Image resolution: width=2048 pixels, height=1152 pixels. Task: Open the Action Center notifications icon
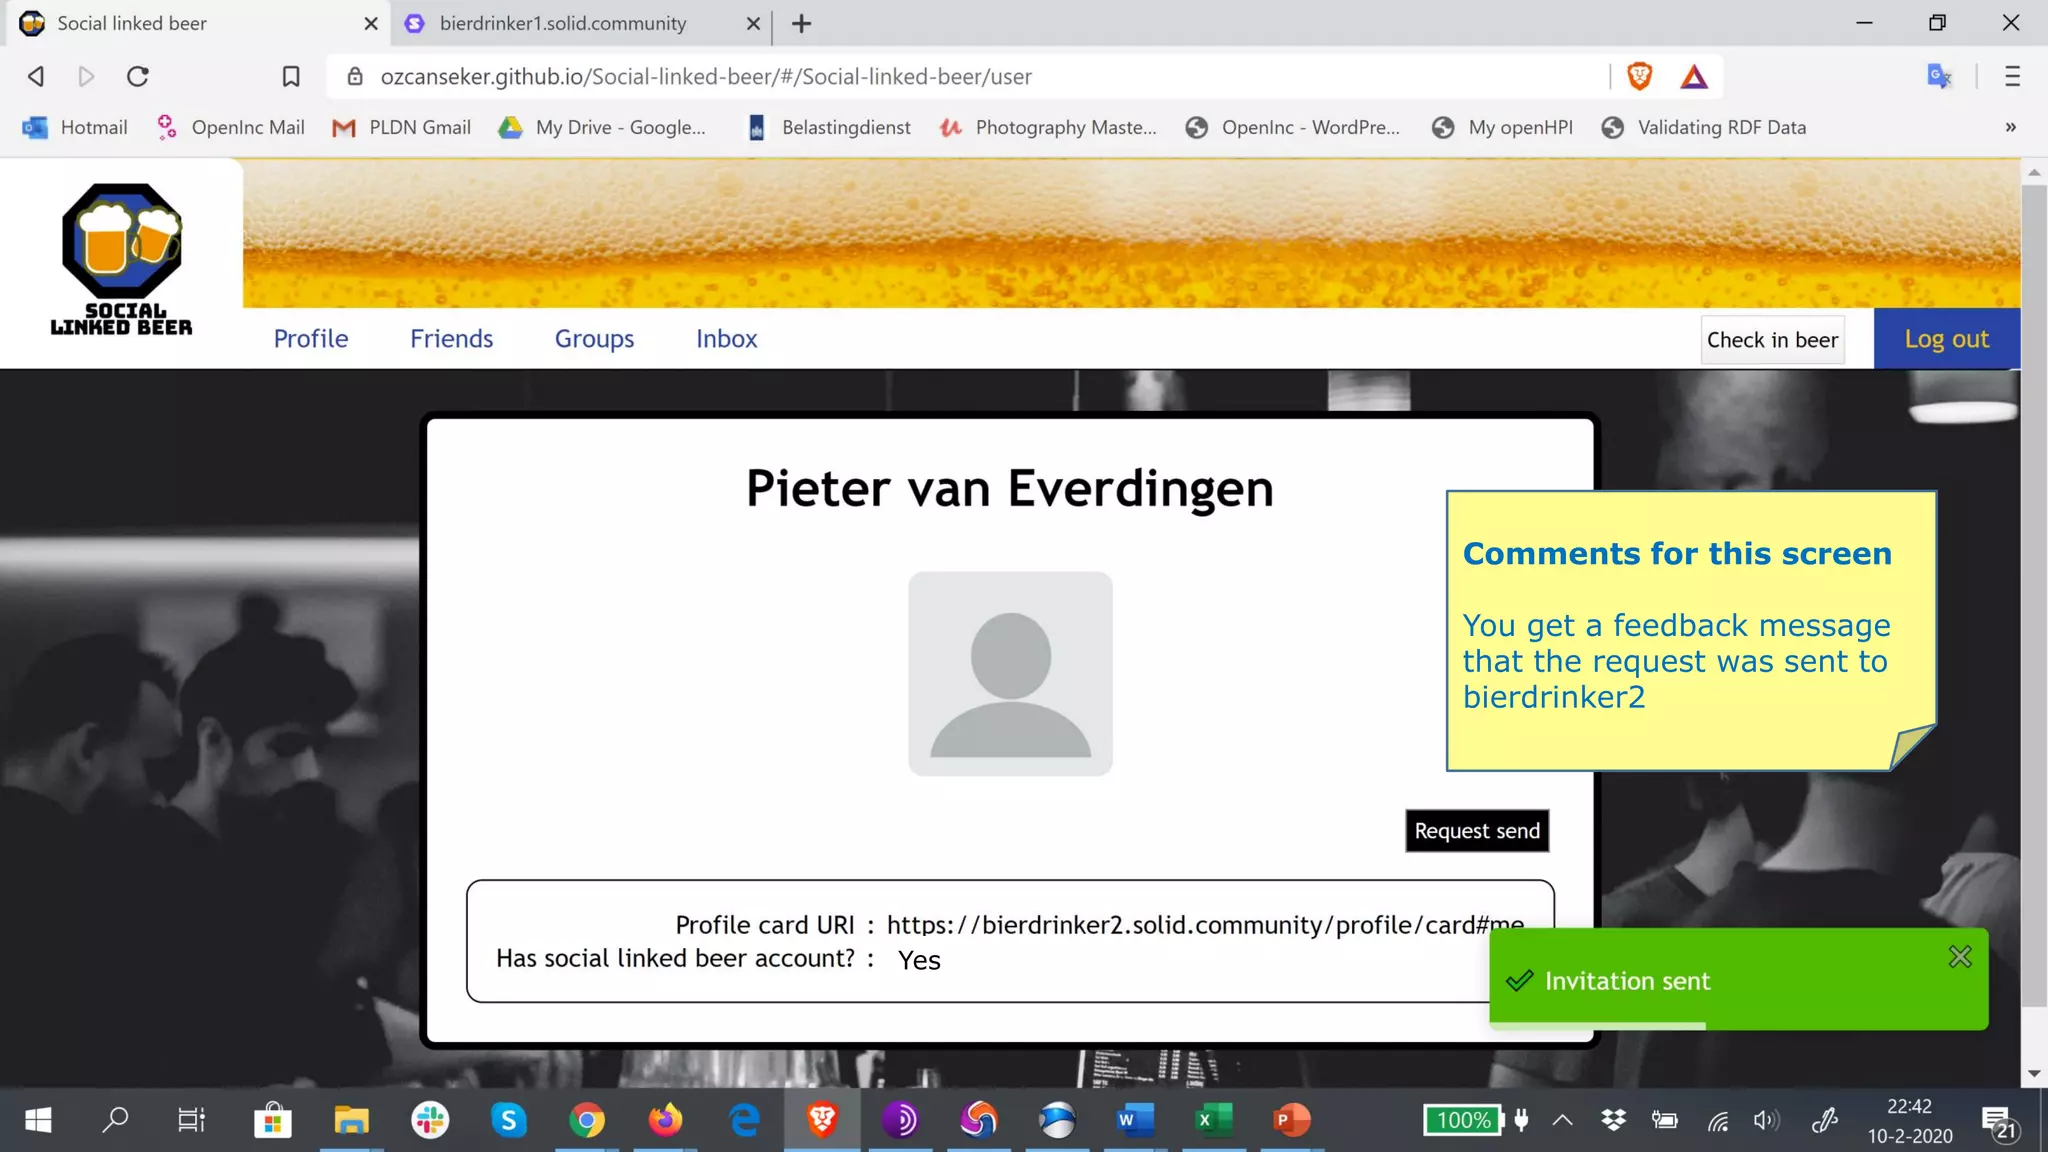pos(1999,1122)
